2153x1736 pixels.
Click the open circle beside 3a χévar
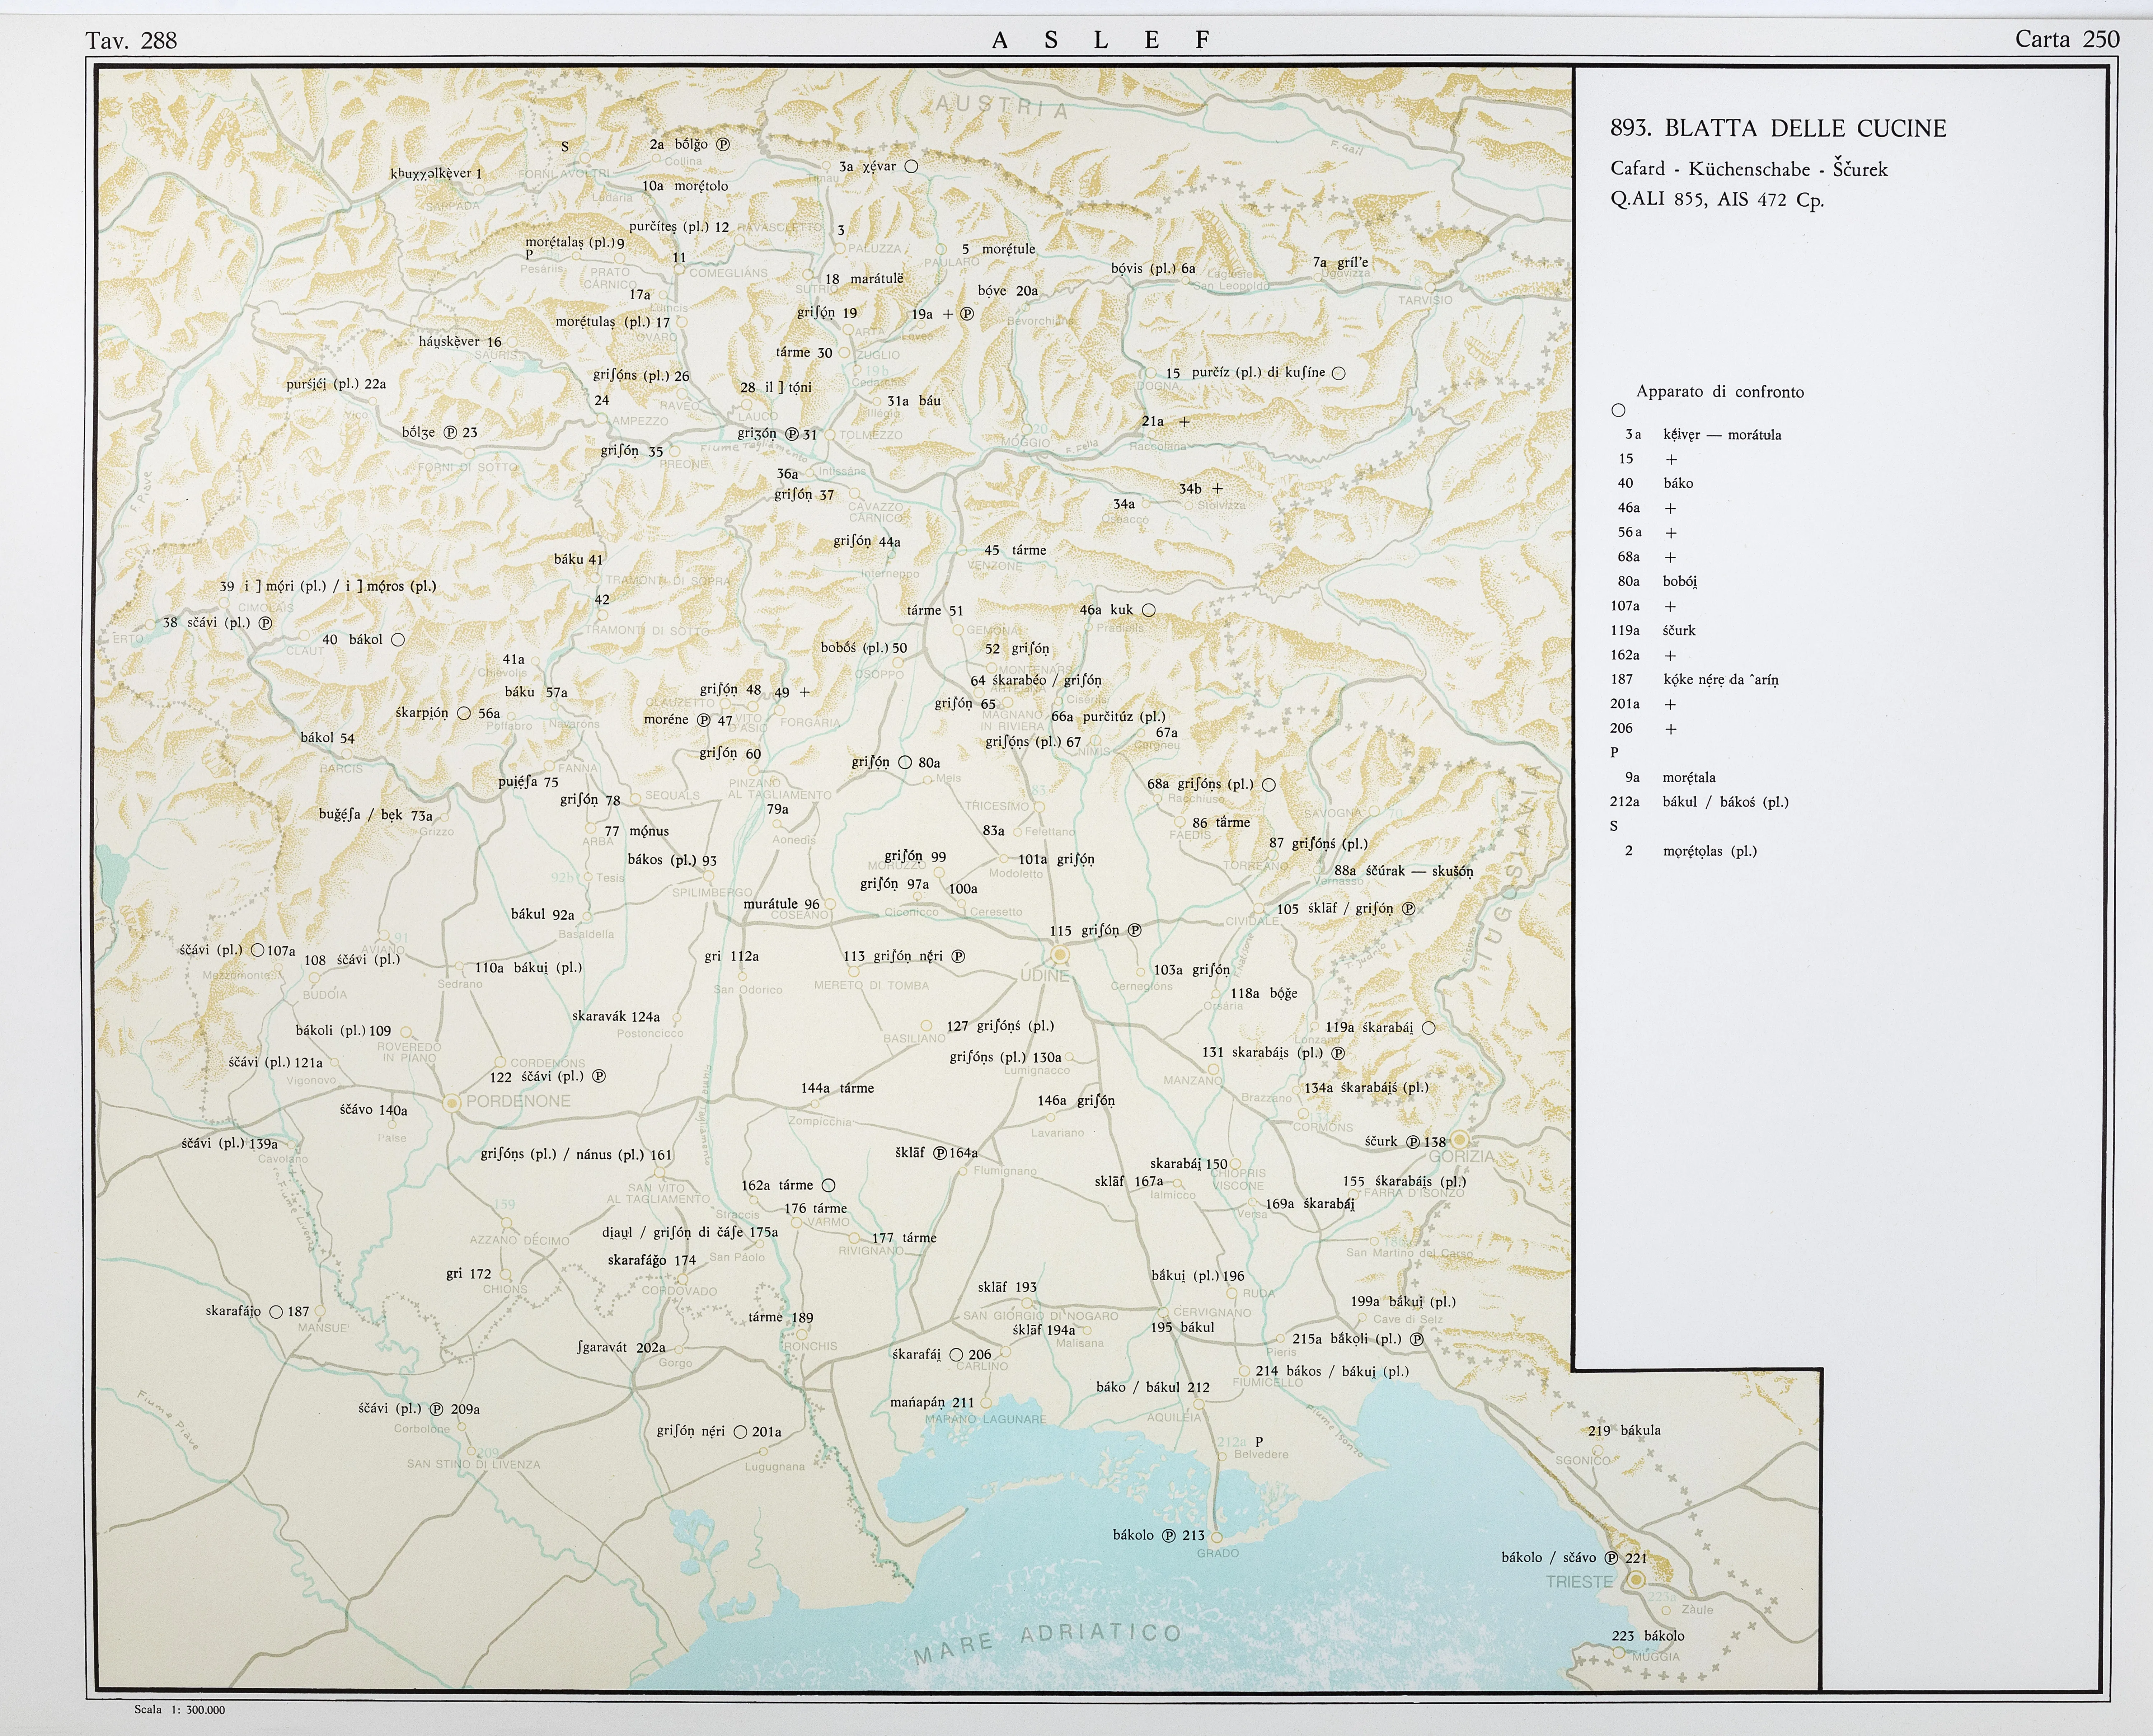click(911, 167)
